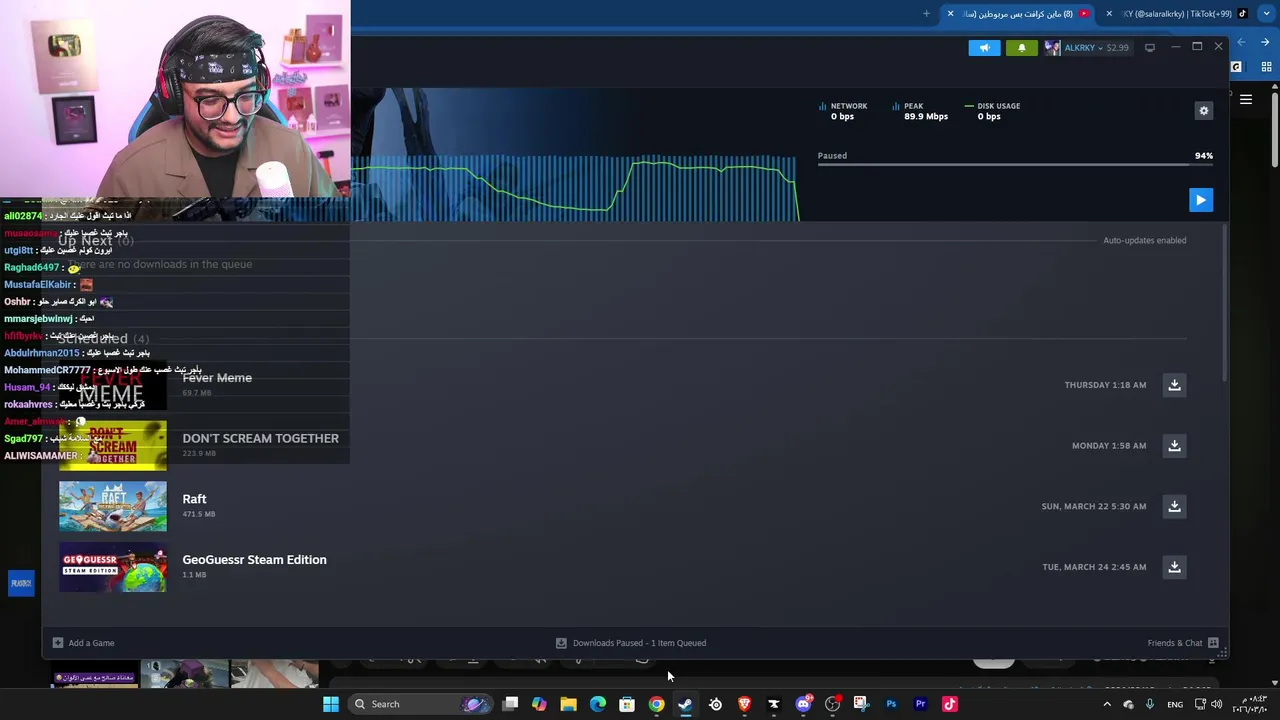The image size is (1280, 720).
Task: Click the Auto-updates enabled label
Action: pyautogui.click(x=1144, y=240)
